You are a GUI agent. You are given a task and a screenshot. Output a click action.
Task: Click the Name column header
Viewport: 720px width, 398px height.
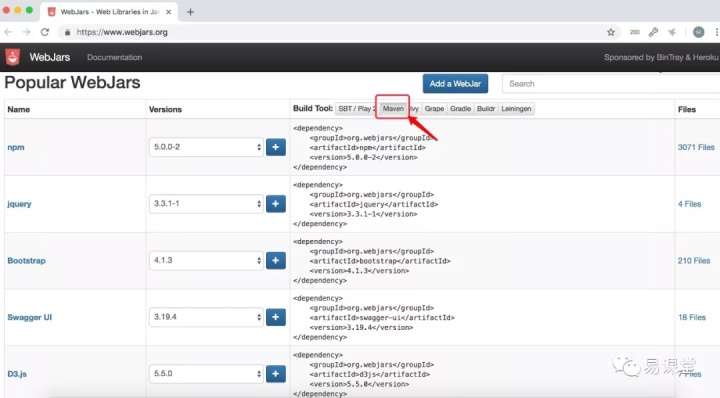coord(18,109)
